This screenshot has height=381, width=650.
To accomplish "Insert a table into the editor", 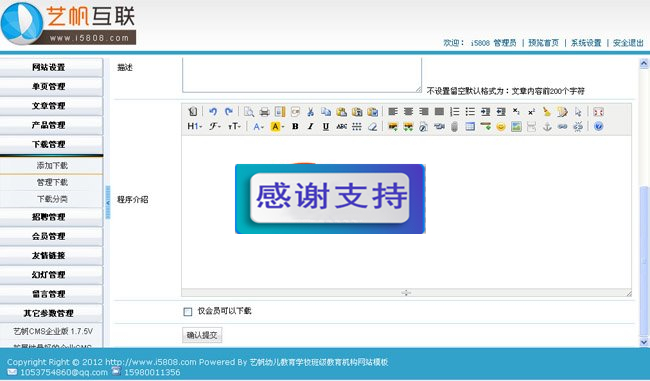I will pos(470,126).
